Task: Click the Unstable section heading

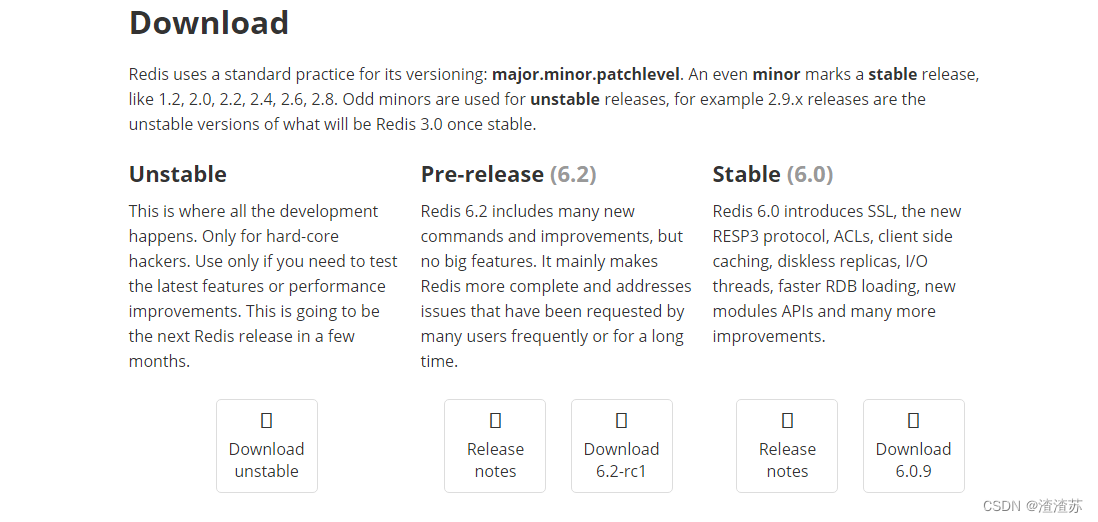Action: (x=178, y=174)
